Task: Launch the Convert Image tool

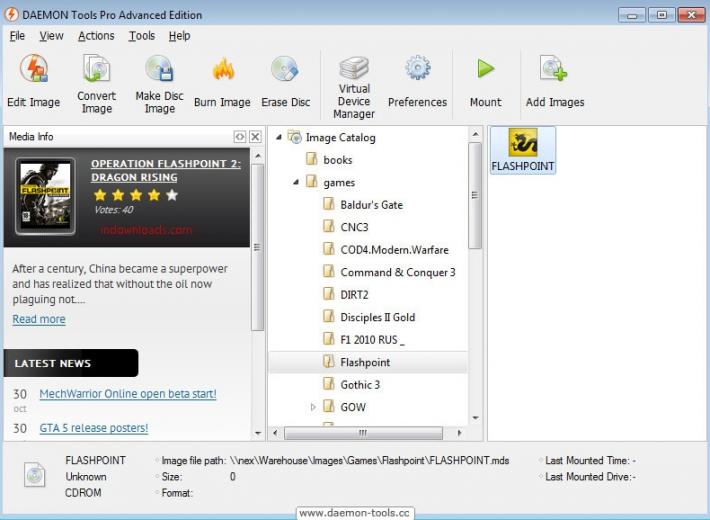Action: pos(96,83)
